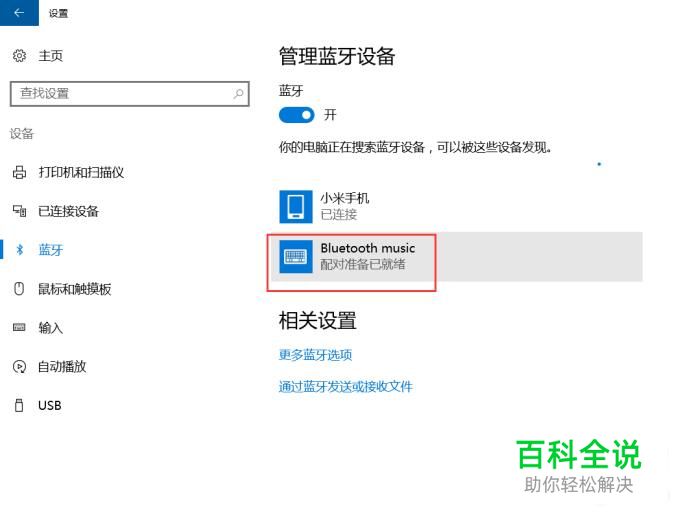Focus the 查找设置 search box
The image size is (692, 529).
coord(130,94)
